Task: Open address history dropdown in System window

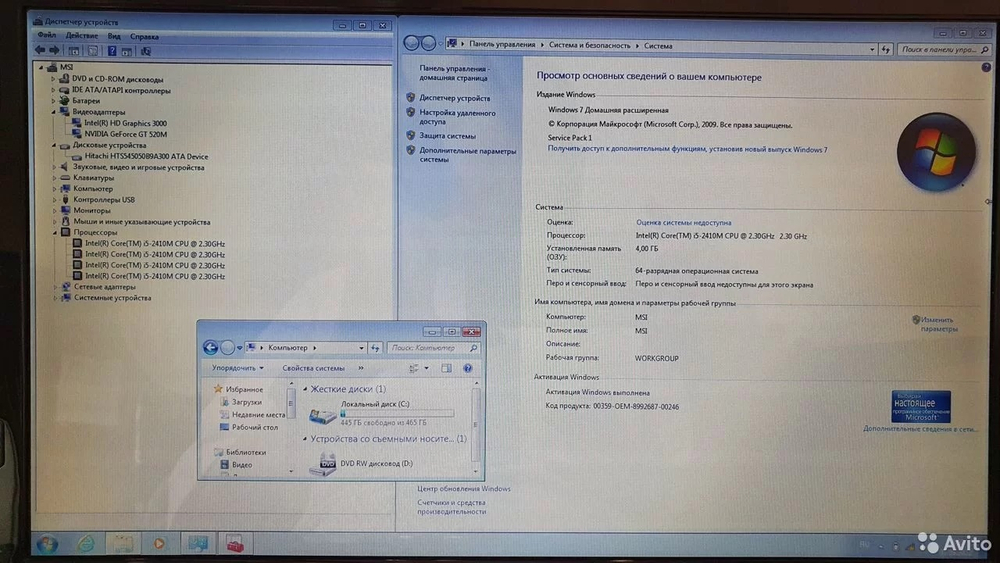Action: [x=872, y=49]
